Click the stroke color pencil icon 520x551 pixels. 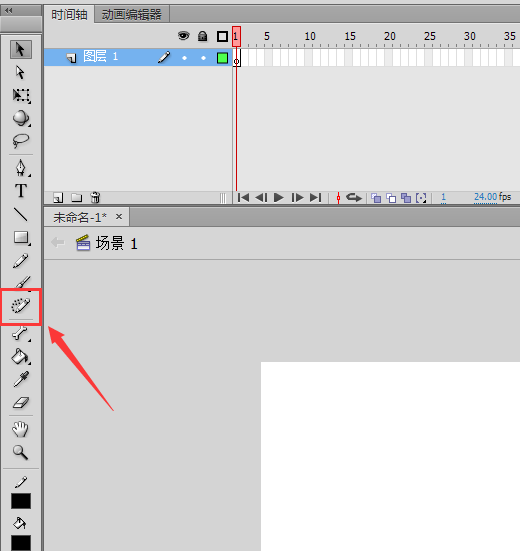pos(21,482)
